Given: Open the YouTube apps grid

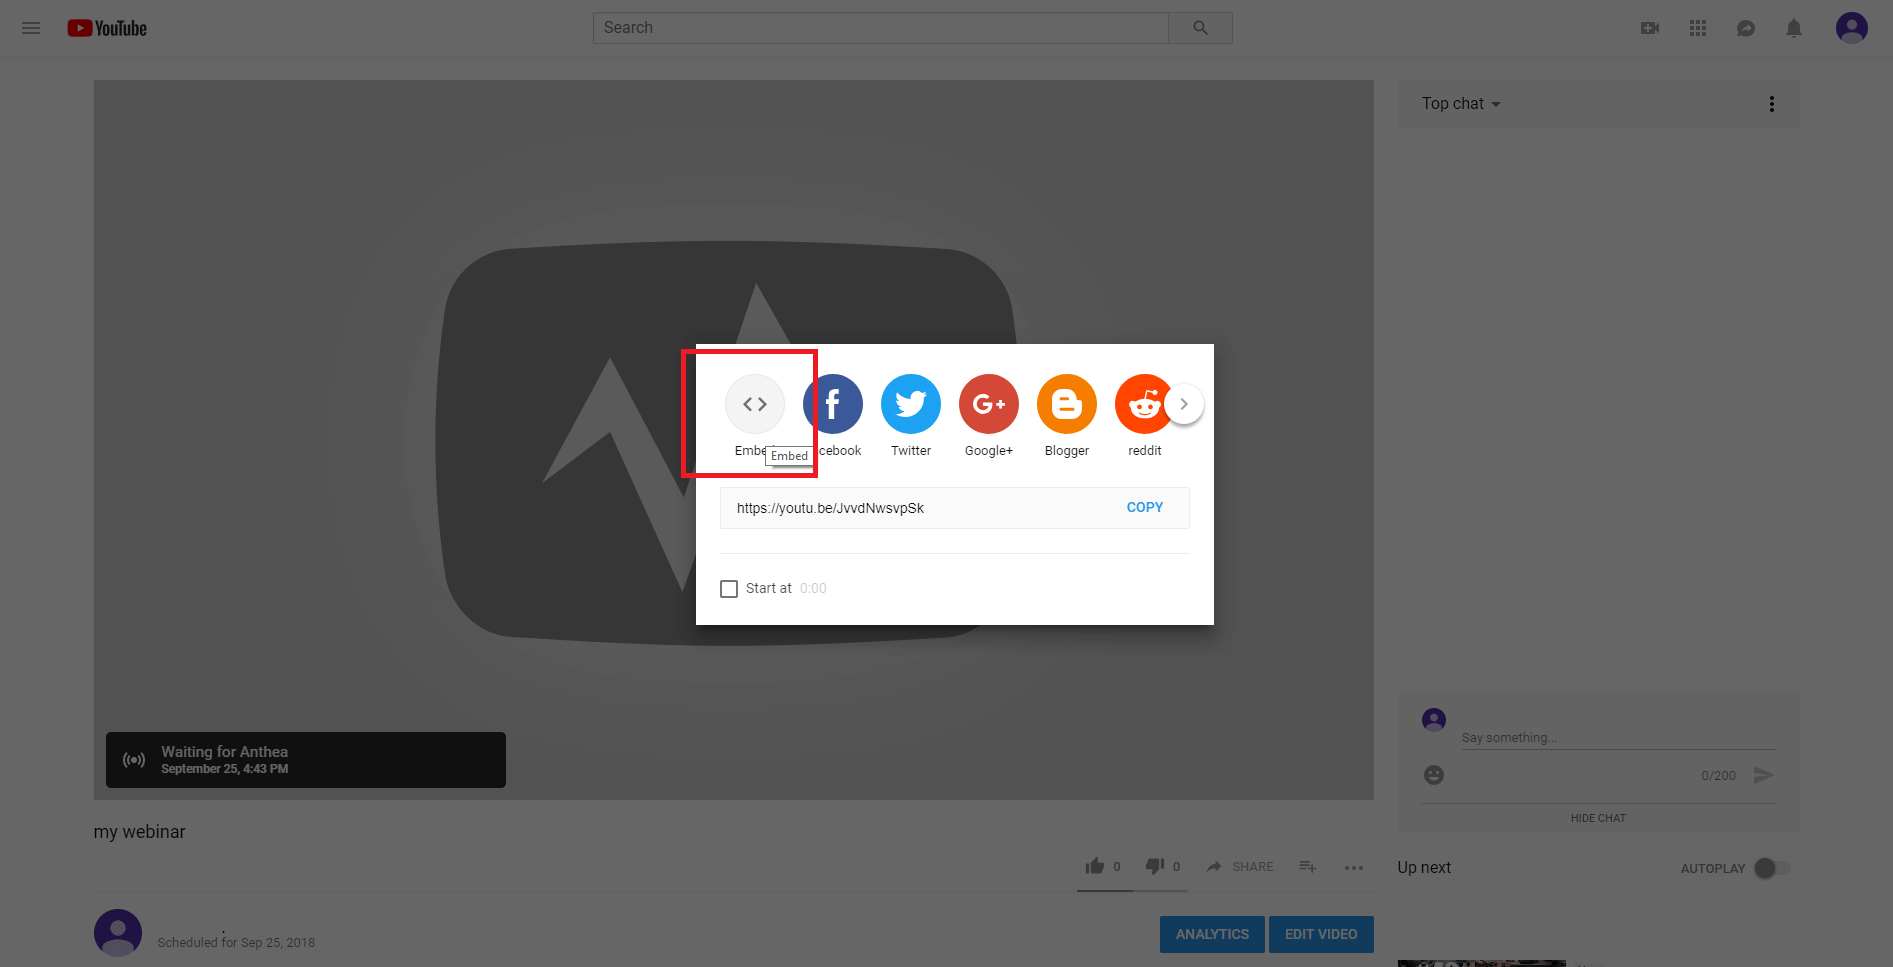Looking at the screenshot, I should [1697, 27].
